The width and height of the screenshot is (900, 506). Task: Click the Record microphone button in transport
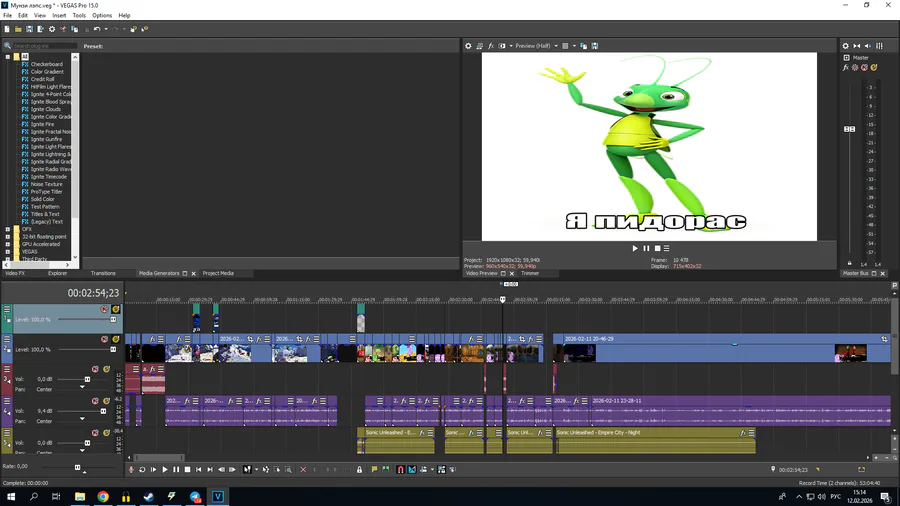point(131,469)
